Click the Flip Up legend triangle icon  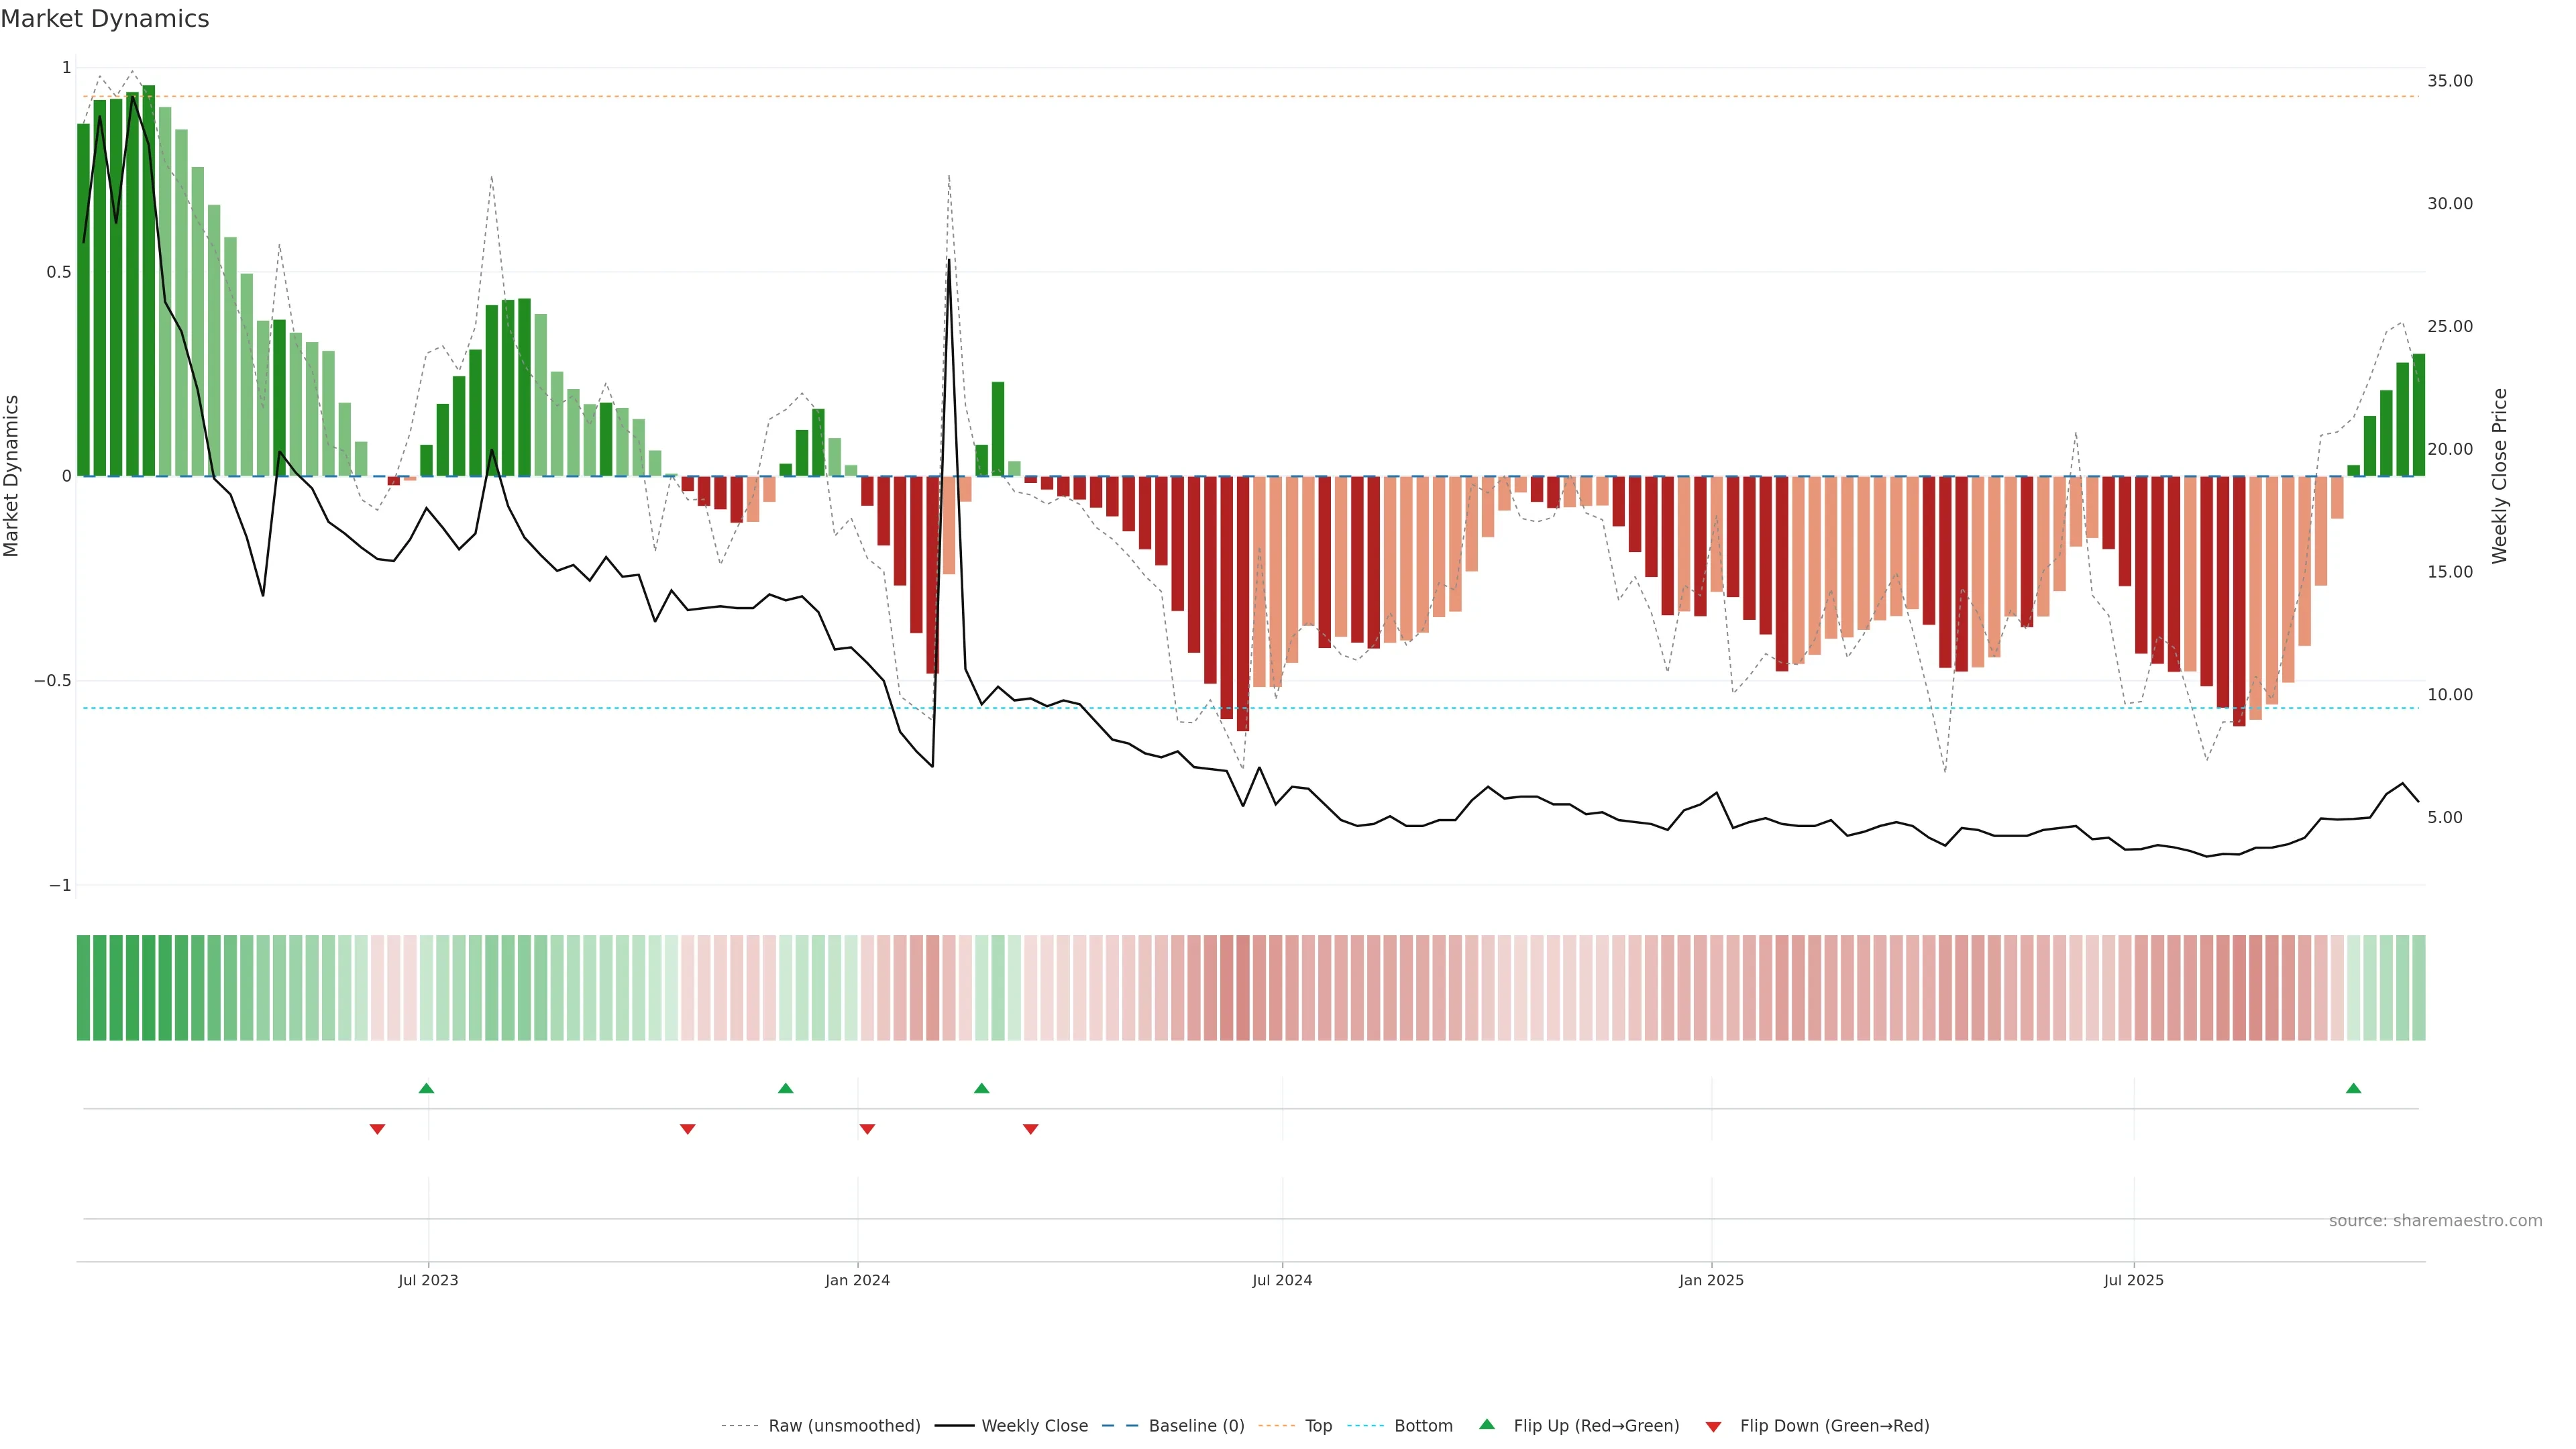click(x=1487, y=1424)
